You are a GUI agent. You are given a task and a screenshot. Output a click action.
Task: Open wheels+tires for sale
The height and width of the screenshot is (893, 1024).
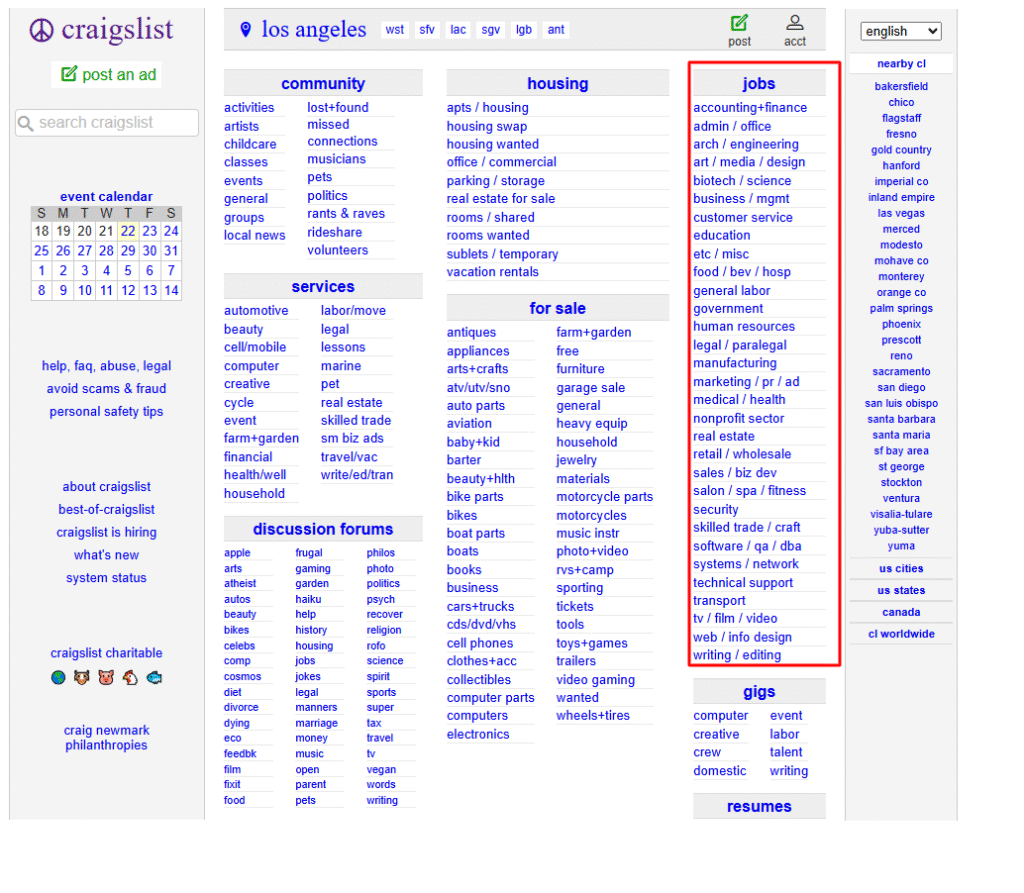click(593, 716)
